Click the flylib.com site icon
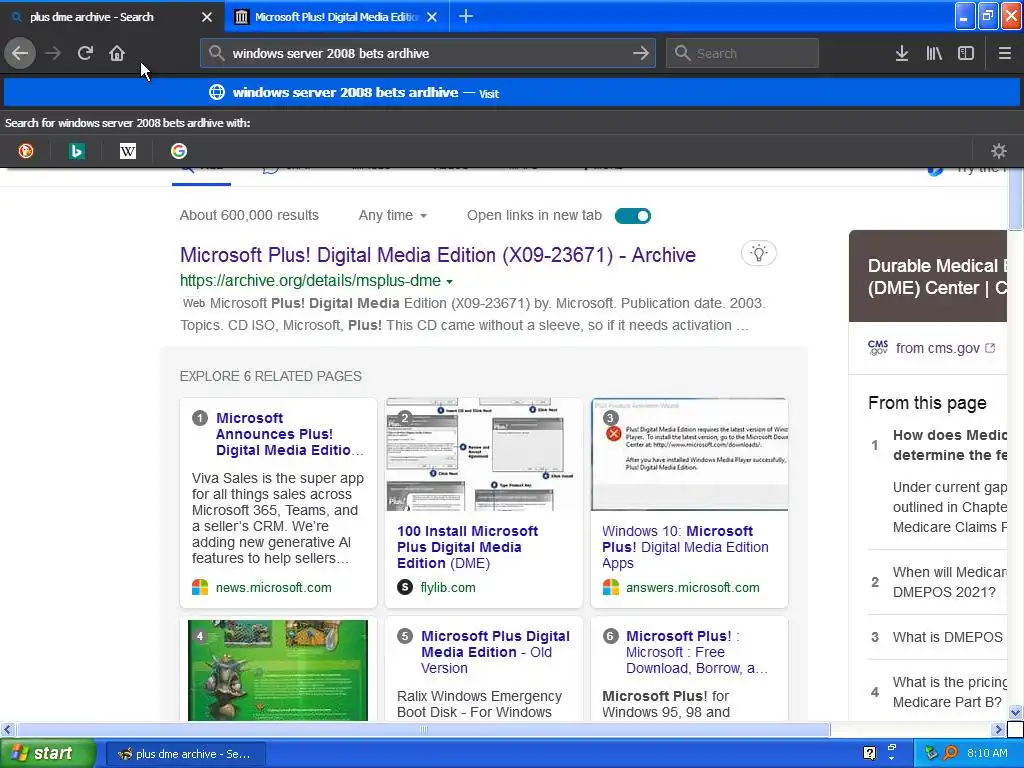This screenshot has height=768, width=1024. coord(405,587)
